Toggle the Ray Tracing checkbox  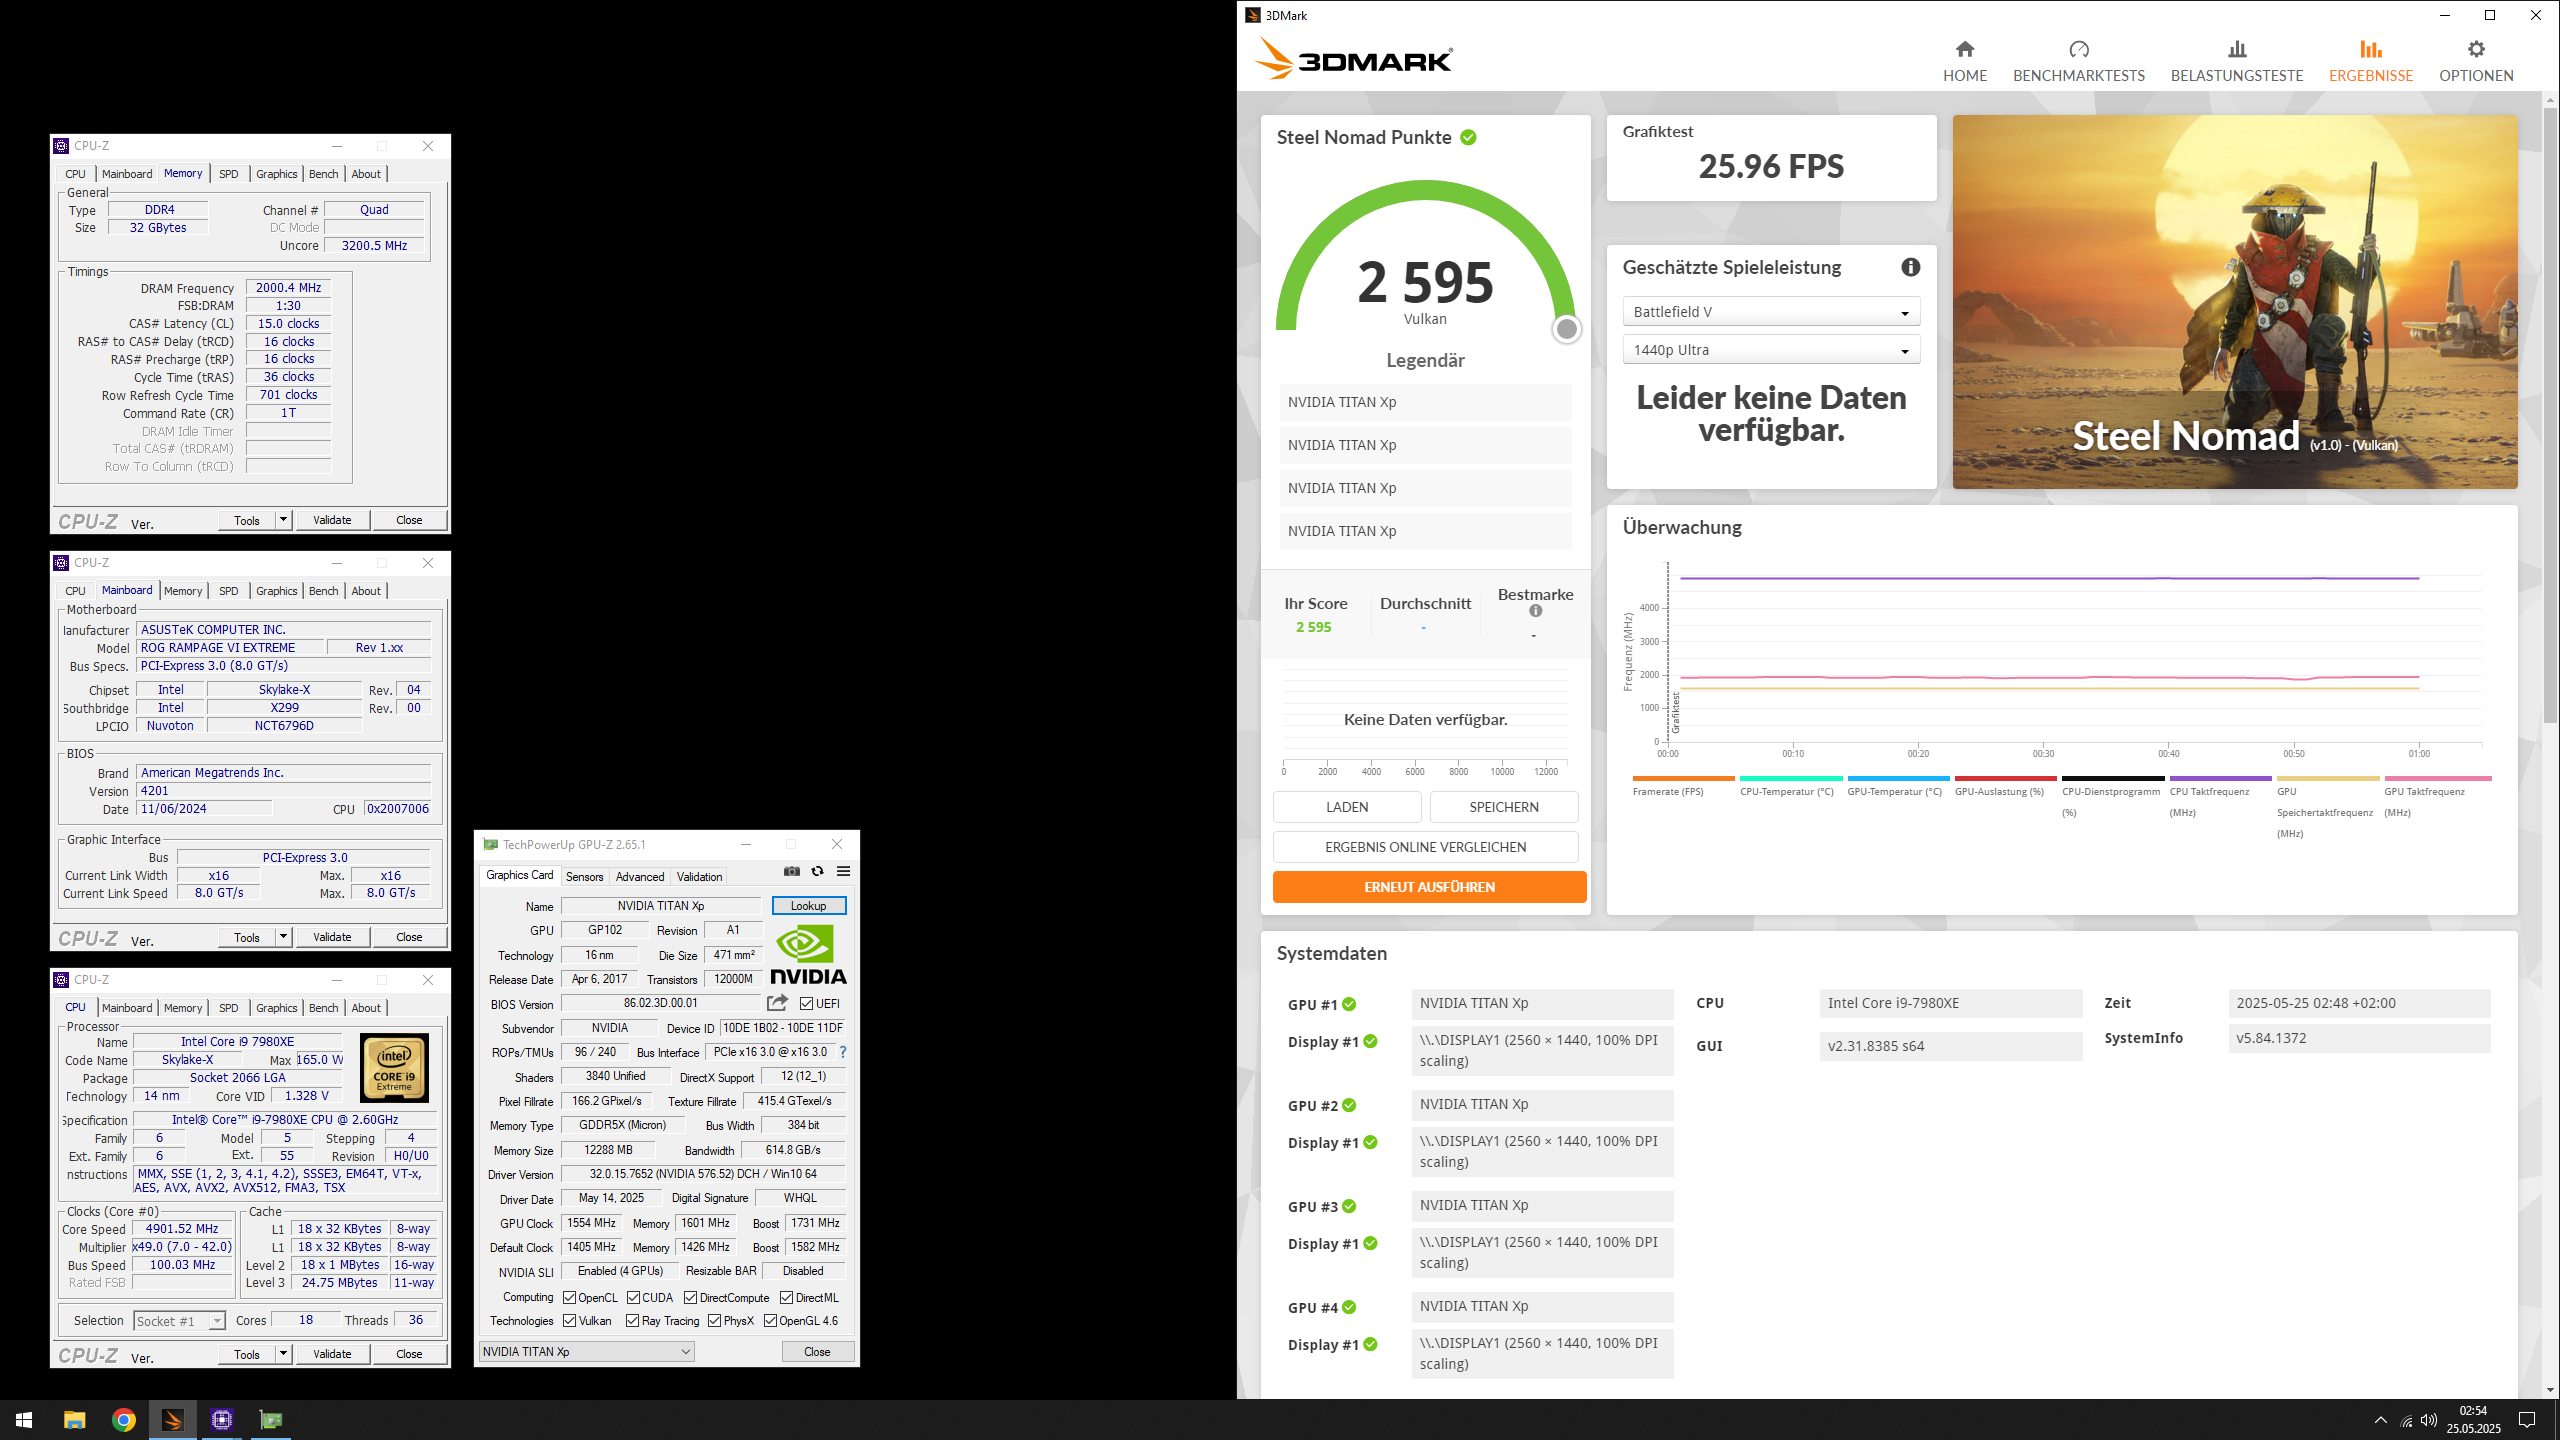[x=632, y=1321]
